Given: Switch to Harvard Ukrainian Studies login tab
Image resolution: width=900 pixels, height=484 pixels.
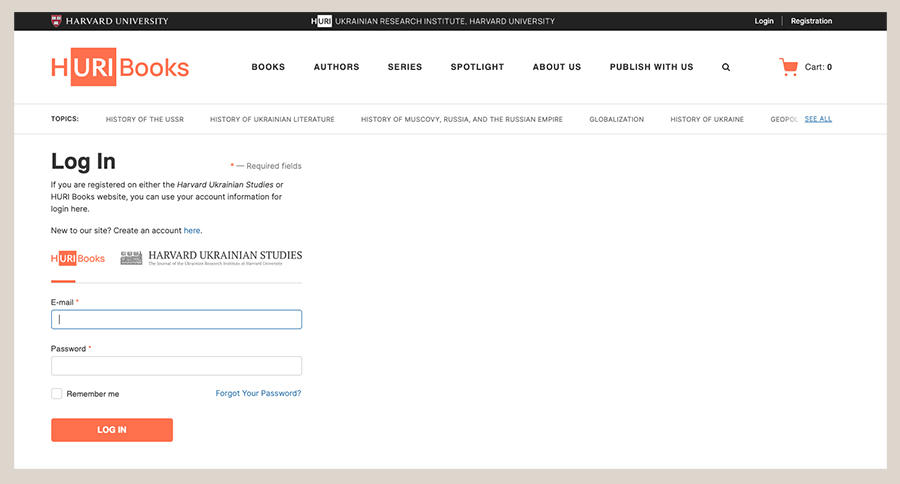Looking at the screenshot, I should coord(211,258).
